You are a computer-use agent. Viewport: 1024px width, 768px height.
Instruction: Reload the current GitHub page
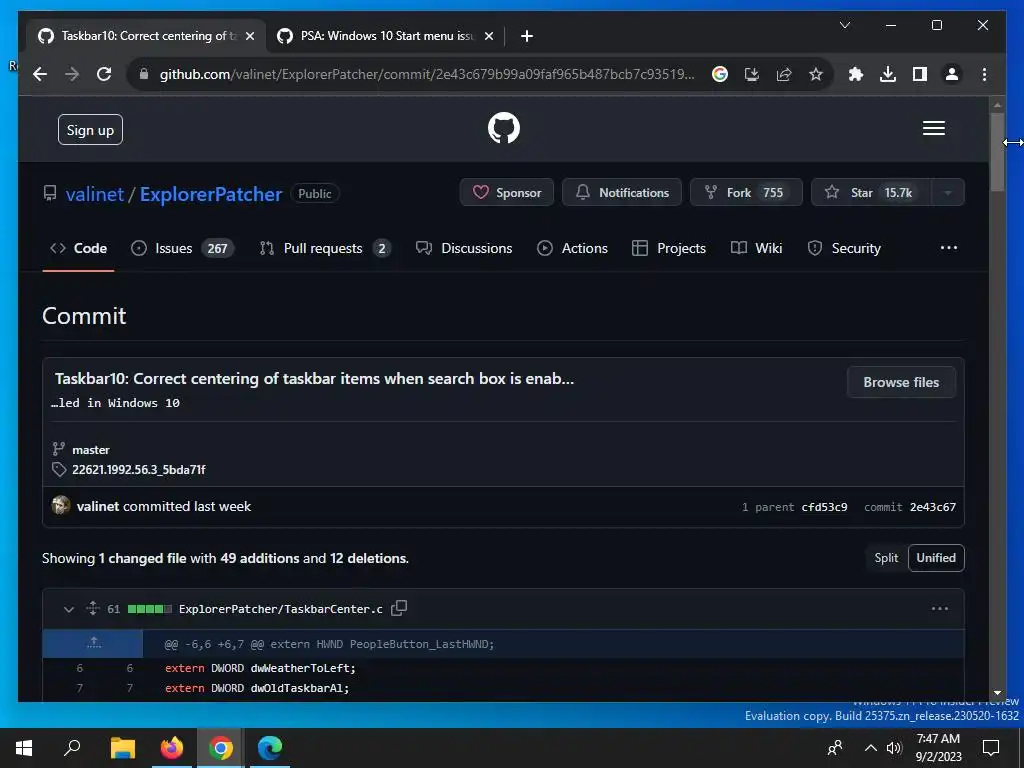(104, 74)
